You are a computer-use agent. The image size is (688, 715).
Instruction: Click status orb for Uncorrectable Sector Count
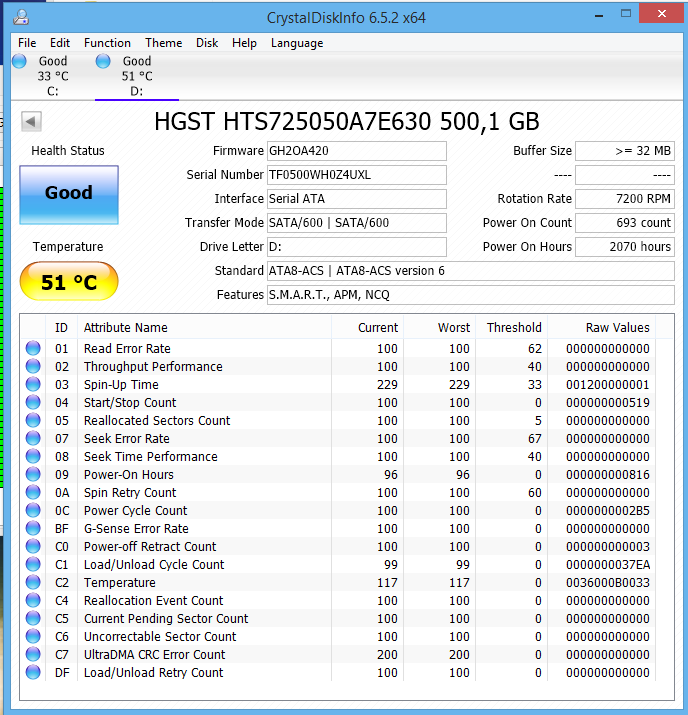pos(33,637)
